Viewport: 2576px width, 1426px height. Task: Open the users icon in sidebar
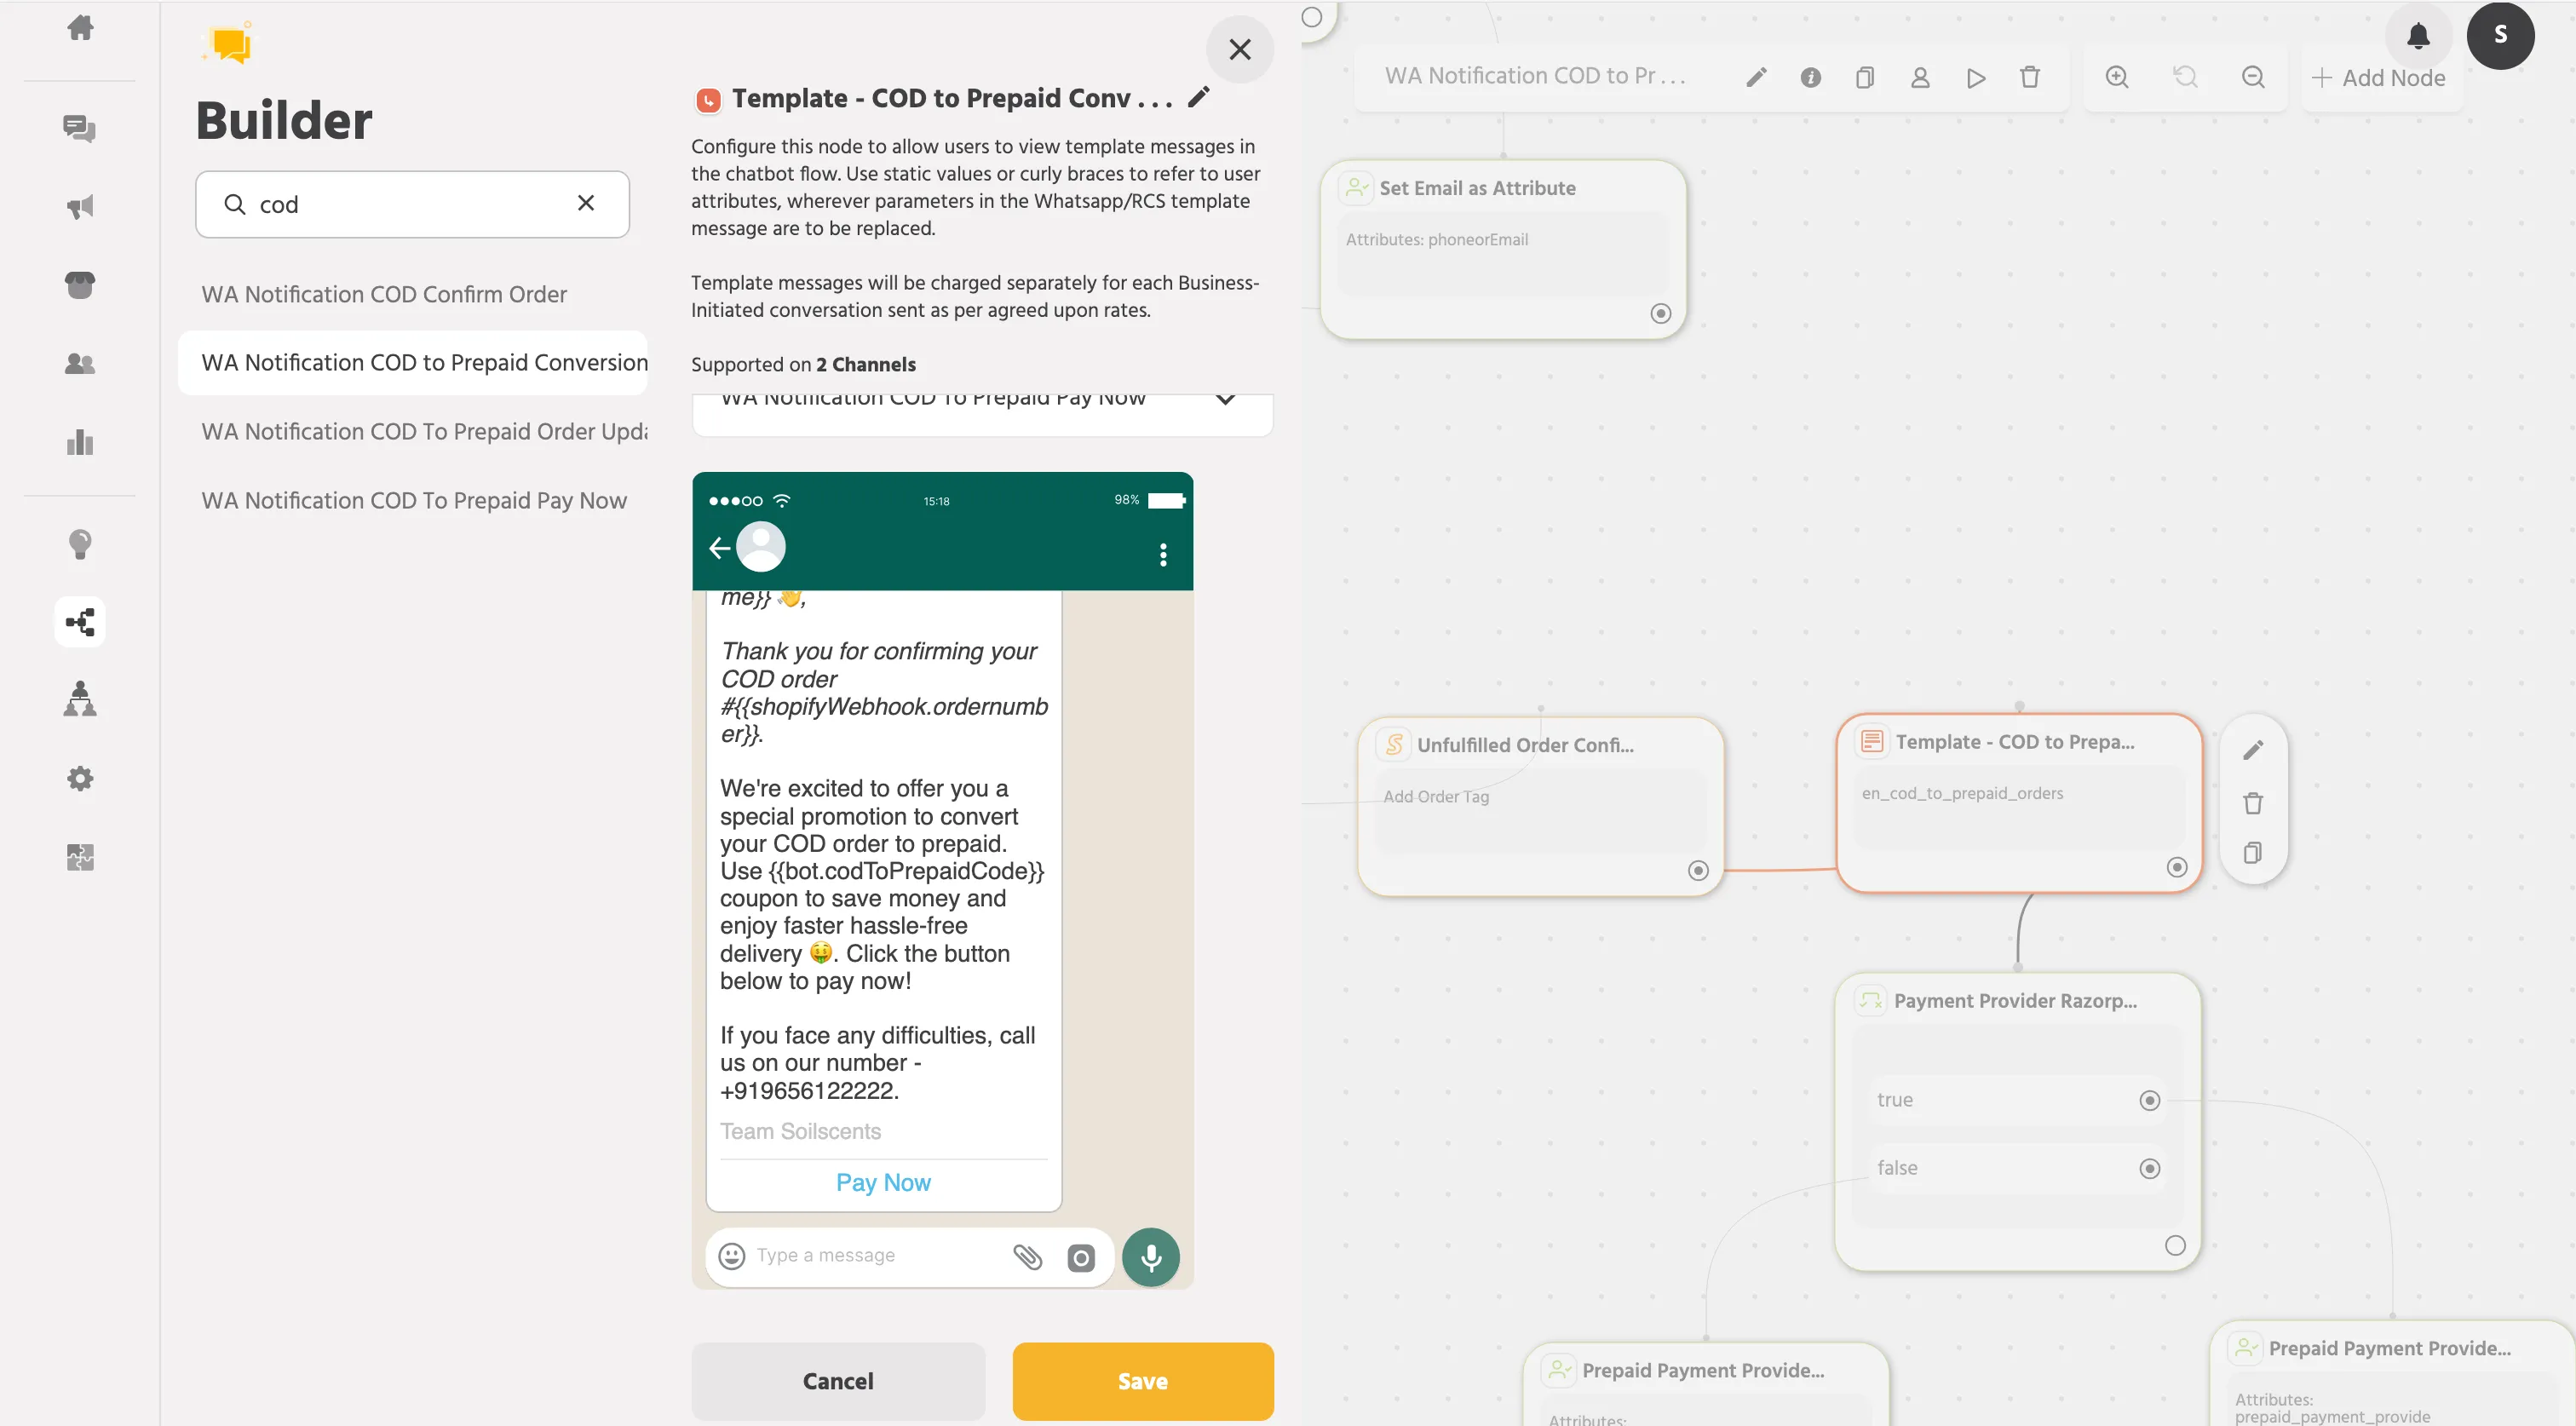coord(80,363)
